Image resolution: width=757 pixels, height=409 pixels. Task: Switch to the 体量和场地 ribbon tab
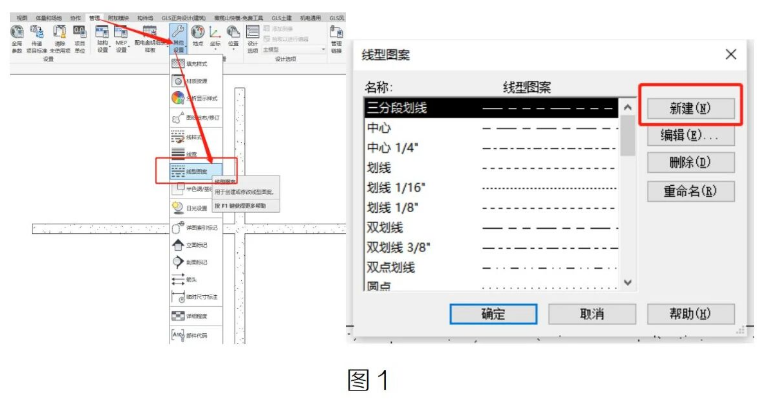[48, 18]
